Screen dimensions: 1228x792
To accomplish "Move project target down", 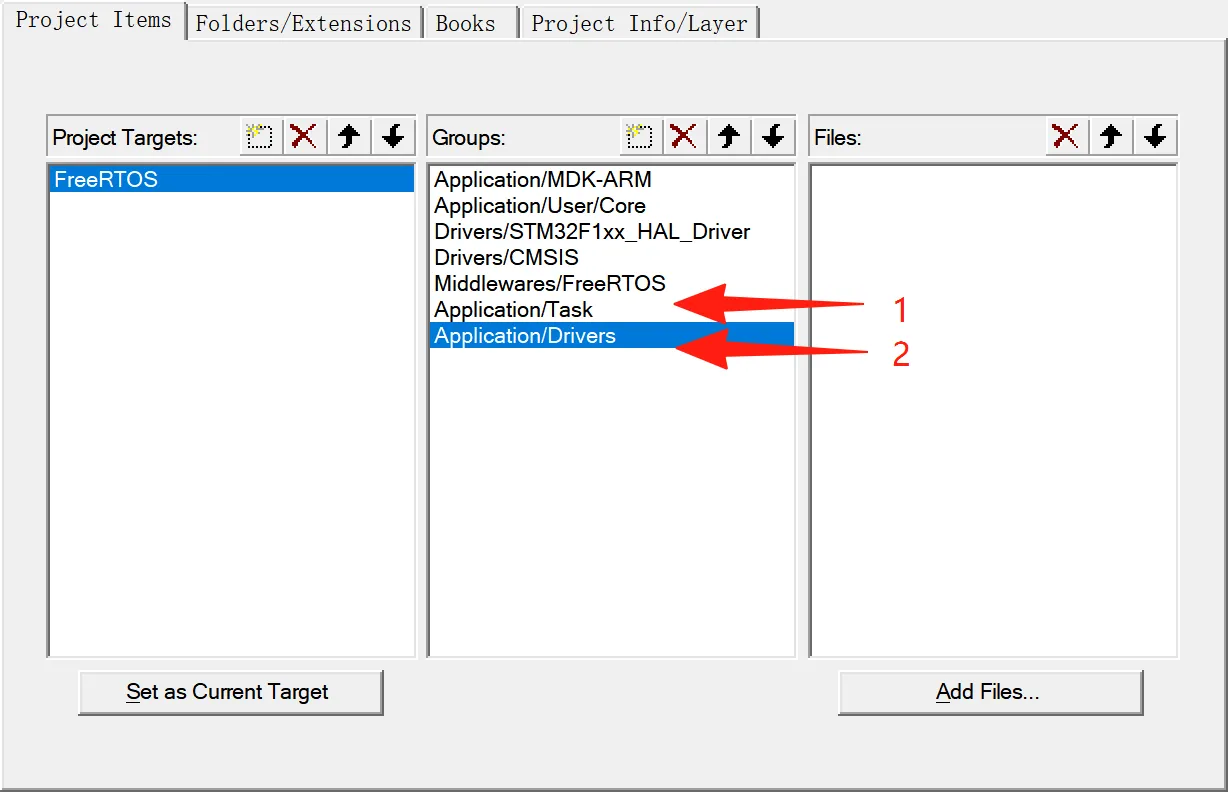I will pyautogui.click(x=393, y=137).
